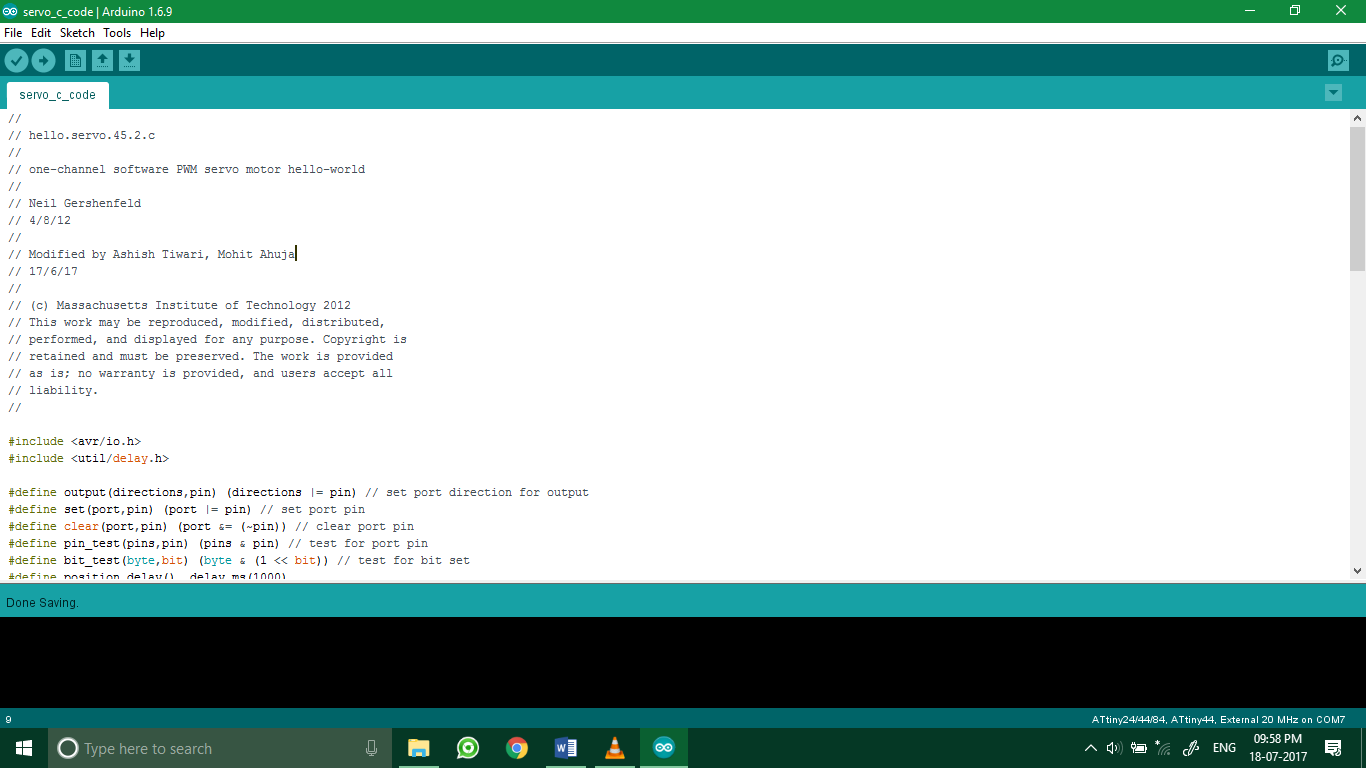Open the File menu
Image resolution: width=1366 pixels, height=768 pixels.
click(x=13, y=33)
